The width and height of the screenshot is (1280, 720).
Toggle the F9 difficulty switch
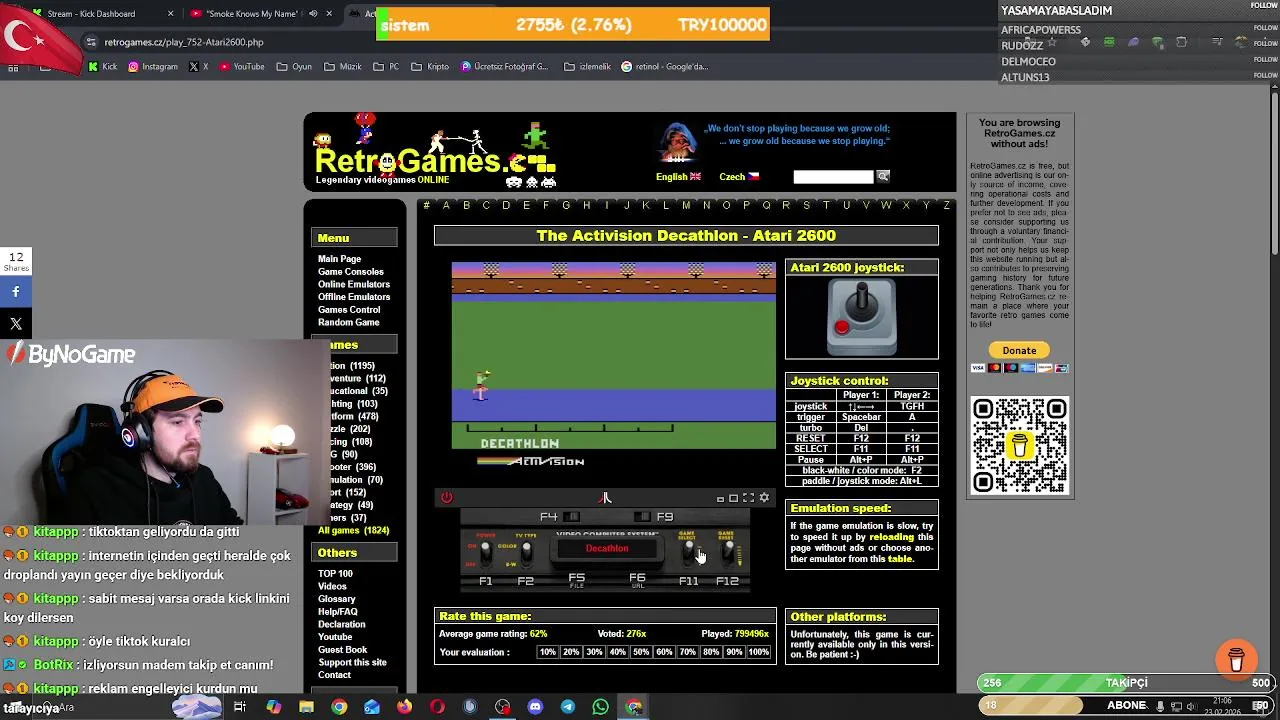tap(642, 517)
